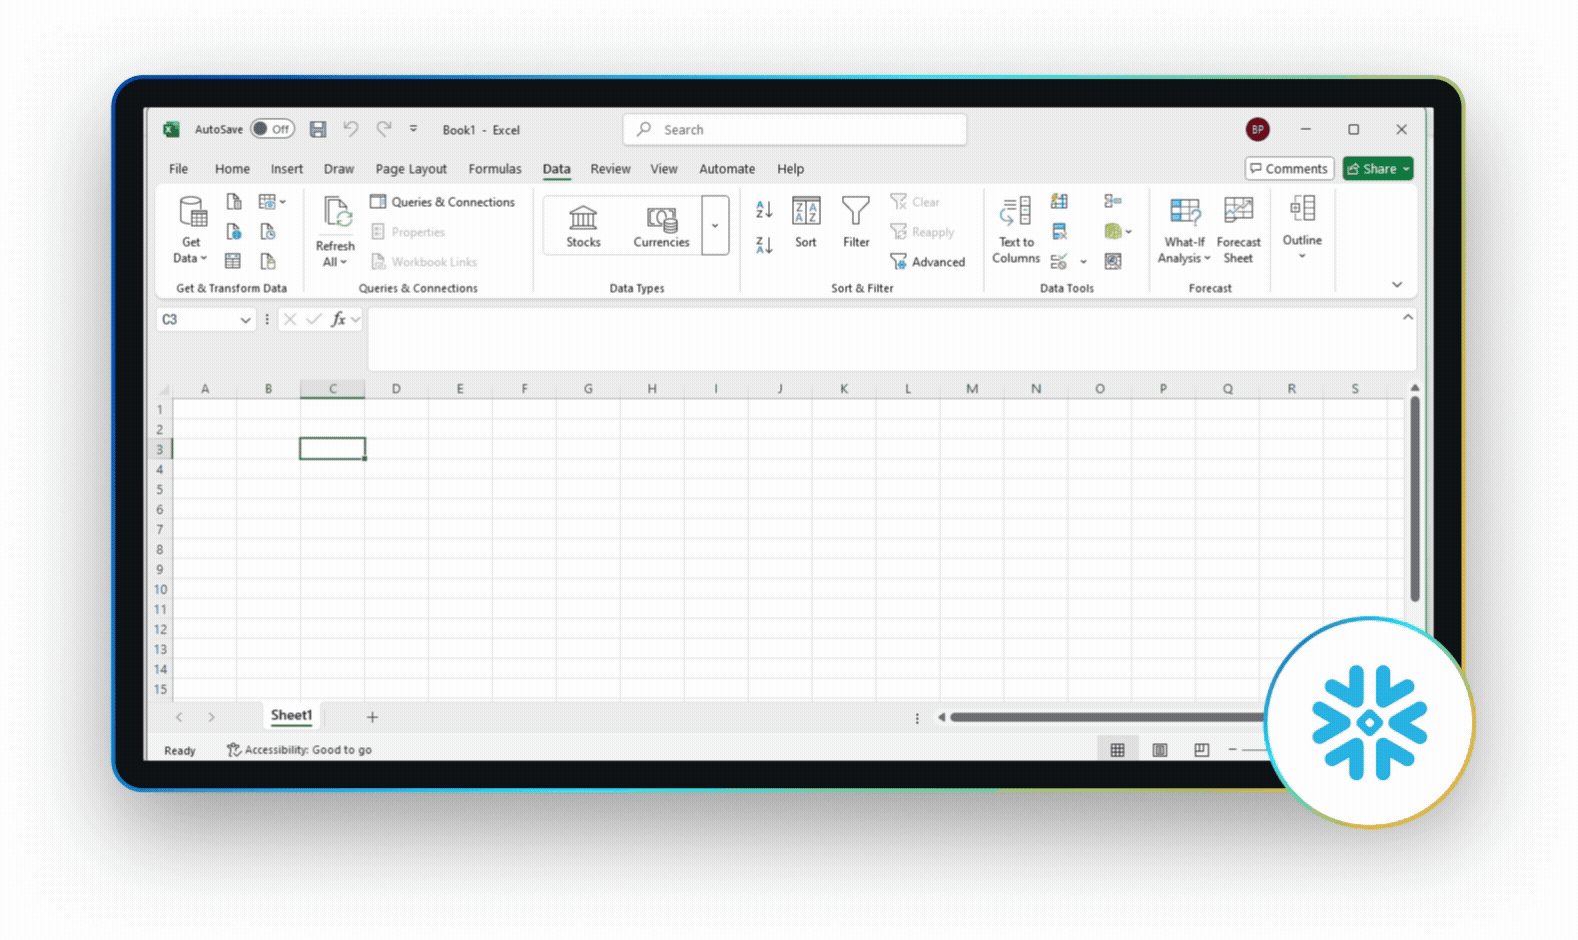This screenshot has width=1578, height=940.
Task: Open the Get Data dropdown
Action: tap(190, 258)
